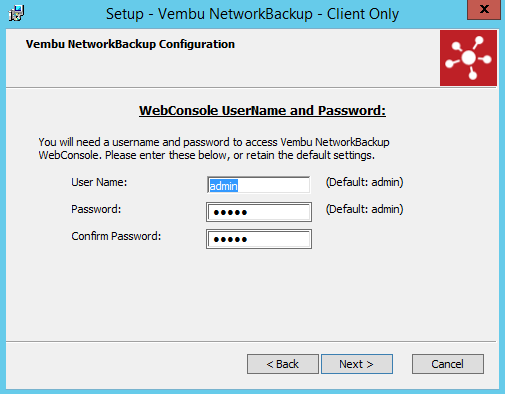The height and width of the screenshot is (394, 505).
Task: Click the Default admin hint beside Password
Action: pyautogui.click(x=364, y=209)
